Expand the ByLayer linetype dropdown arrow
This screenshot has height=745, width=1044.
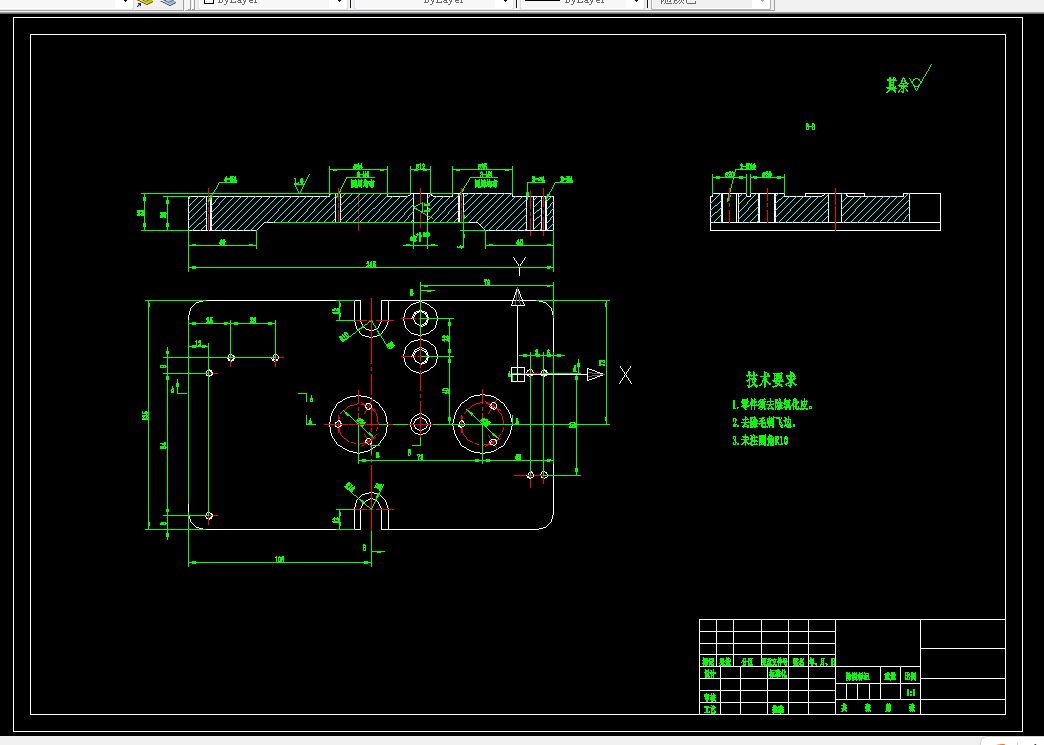(505, 3)
